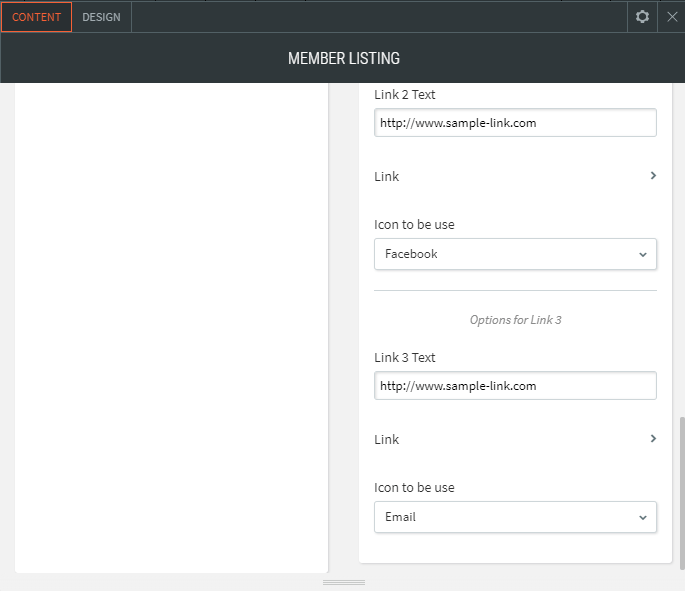Open the Facebook icon dropdown
Image resolution: width=685 pixels, height=591 pixels.
(x=515, y=254)
